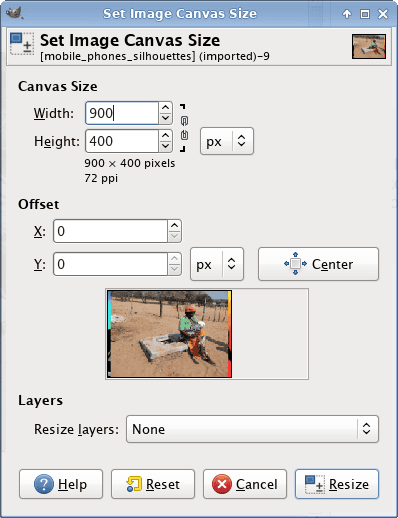Roll up window with title bar arrow
Image resolution: width=398 pixels, height=518 pixels.
[347, 14]
